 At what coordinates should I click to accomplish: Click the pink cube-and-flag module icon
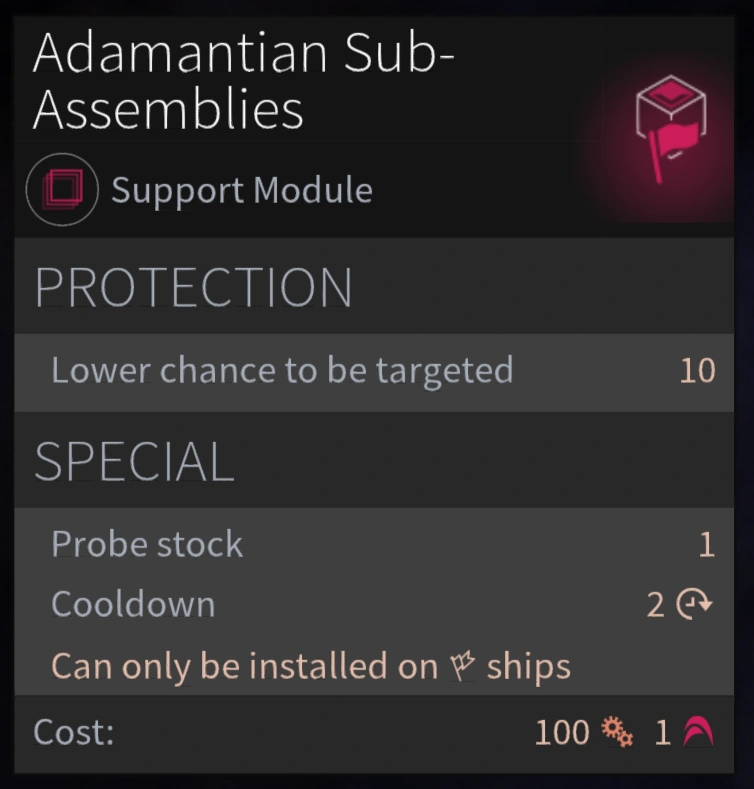pyautogui.click(x=671, y=130)
